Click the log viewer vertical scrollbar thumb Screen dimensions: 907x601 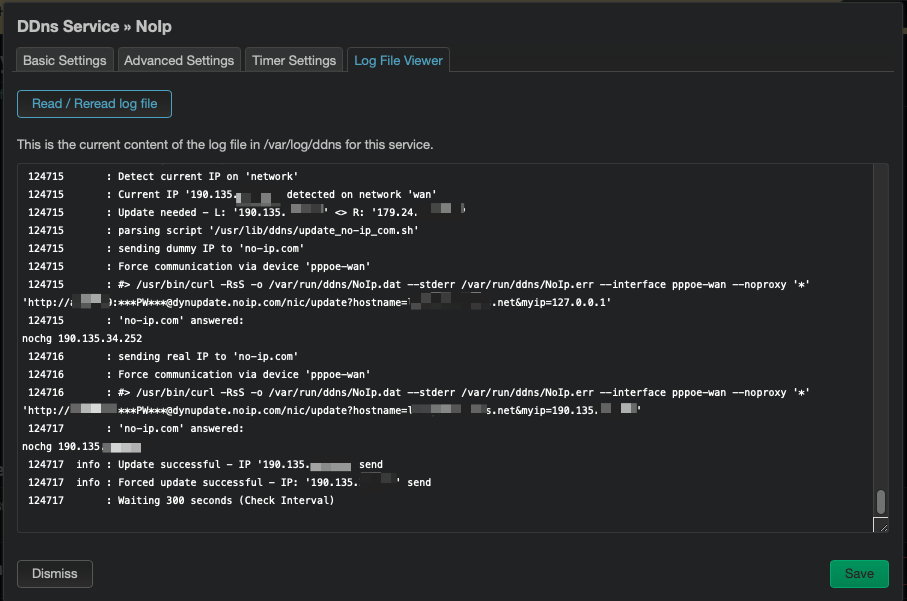(880, 502)
